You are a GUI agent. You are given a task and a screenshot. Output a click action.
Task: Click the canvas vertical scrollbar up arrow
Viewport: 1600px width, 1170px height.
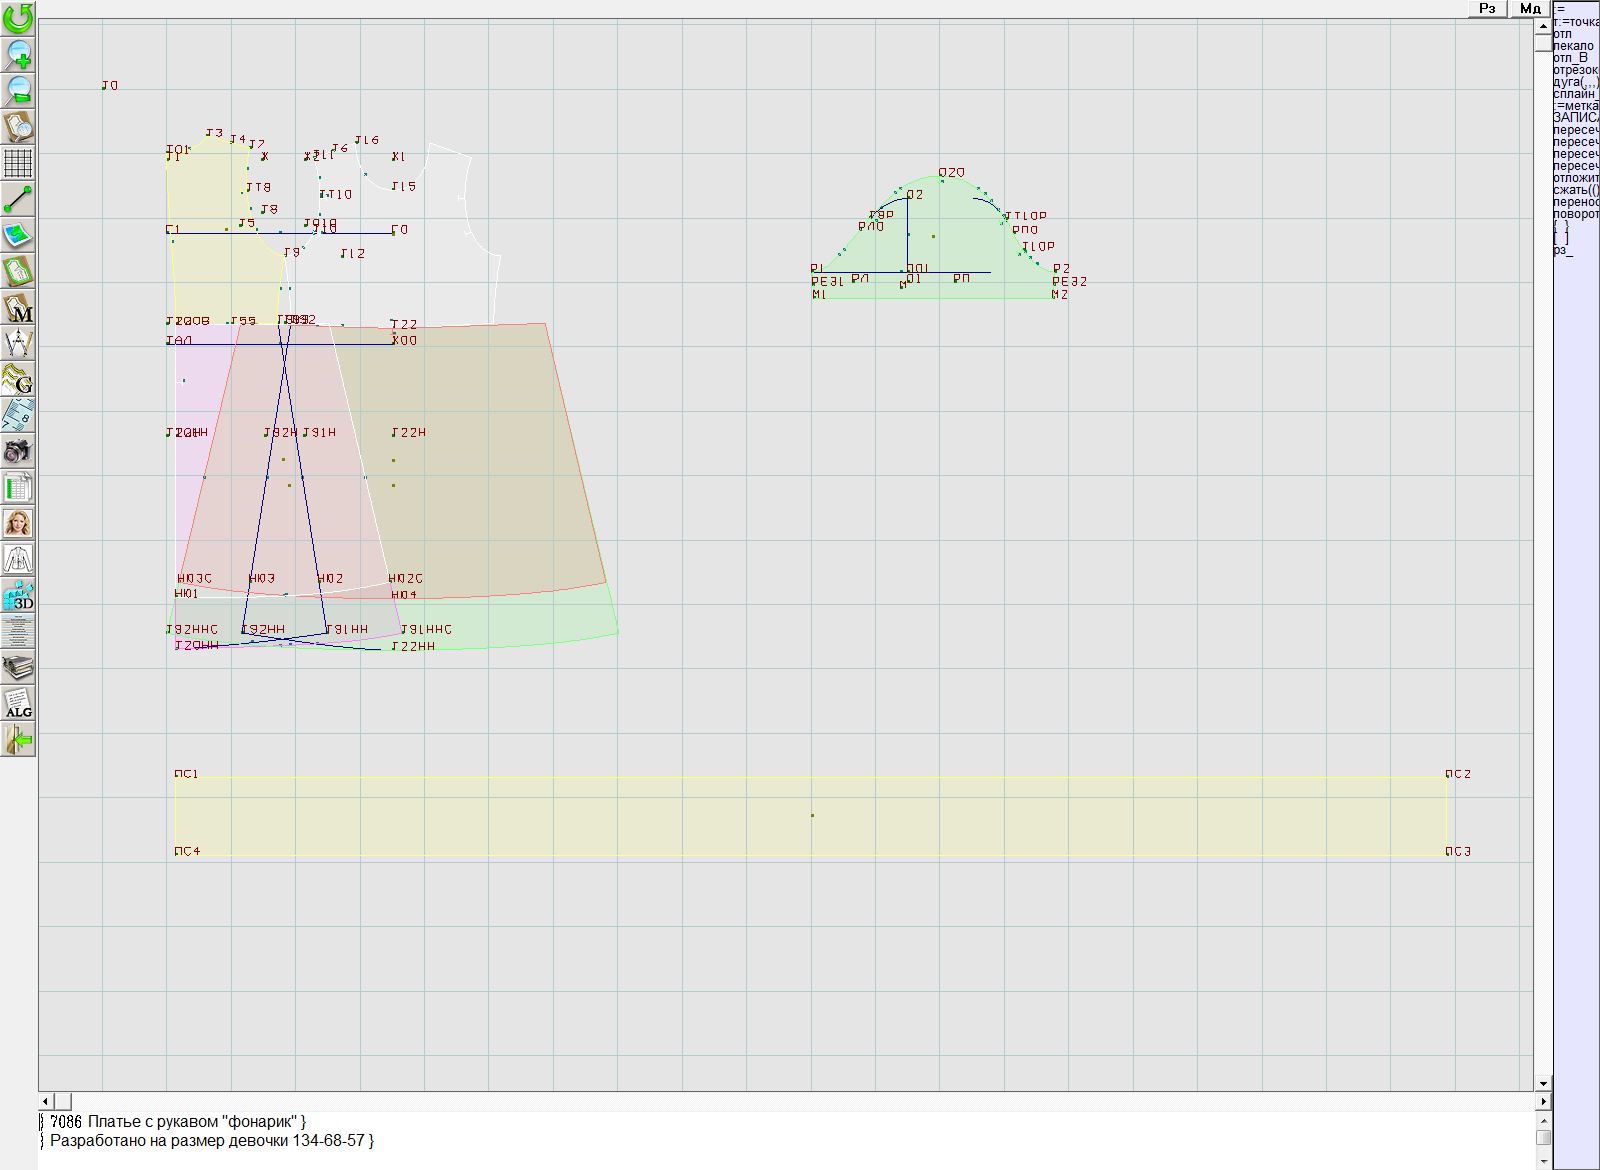pyautogui.click(x=1543, y=24)
